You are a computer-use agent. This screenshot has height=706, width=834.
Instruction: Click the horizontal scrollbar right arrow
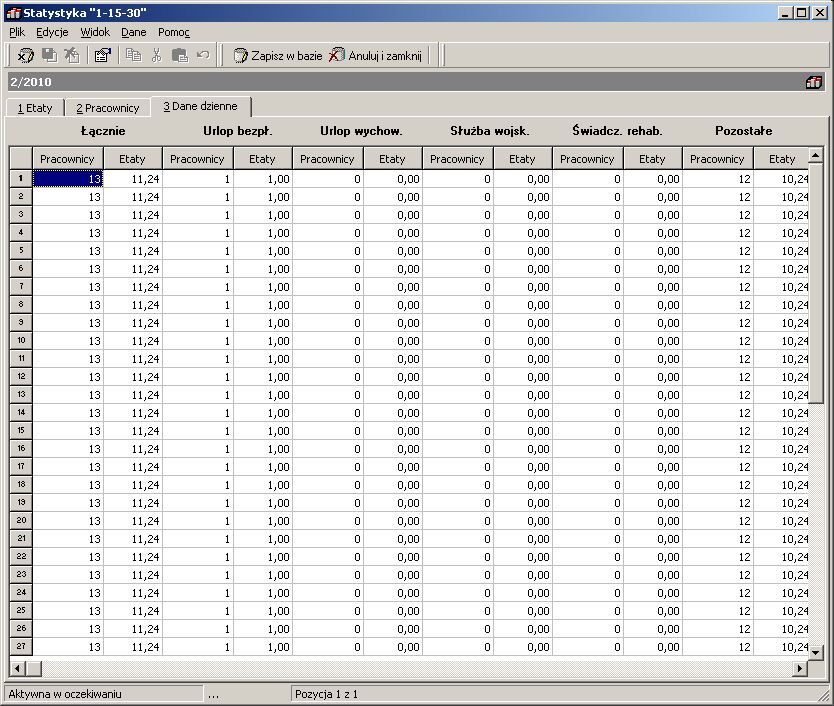tap(799, 668)
